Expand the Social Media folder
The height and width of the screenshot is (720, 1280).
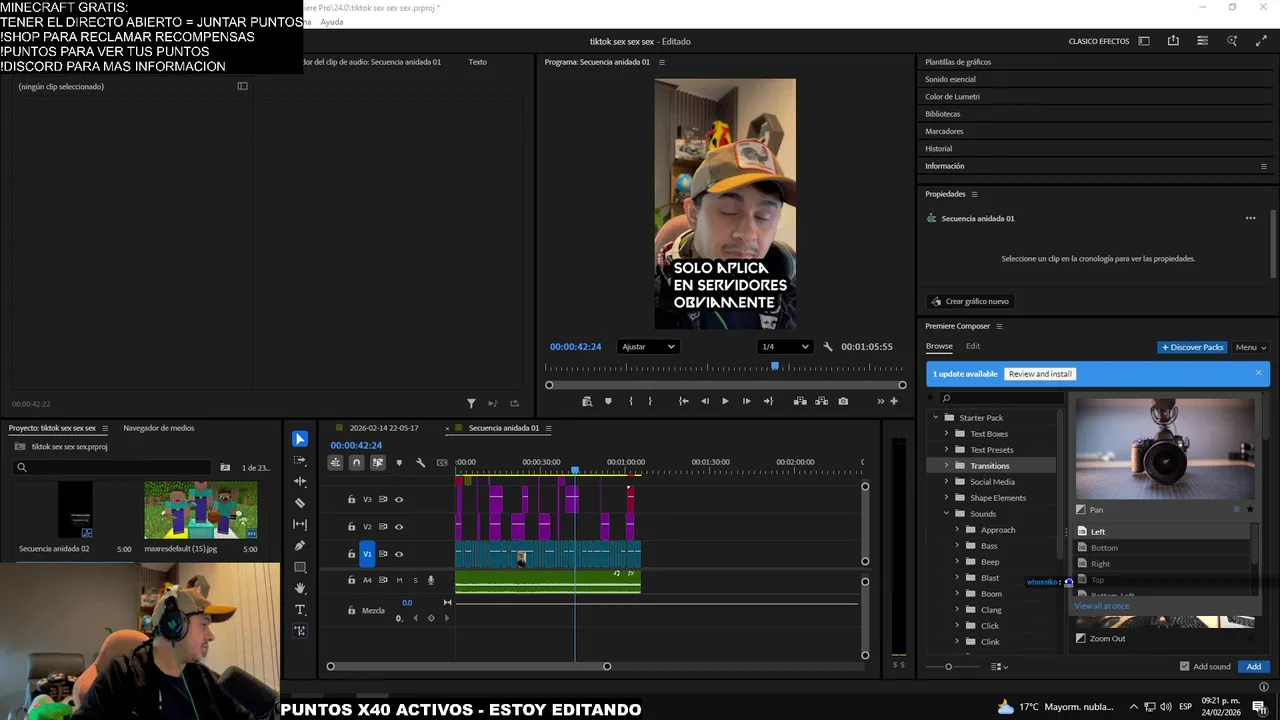point(946,482)
